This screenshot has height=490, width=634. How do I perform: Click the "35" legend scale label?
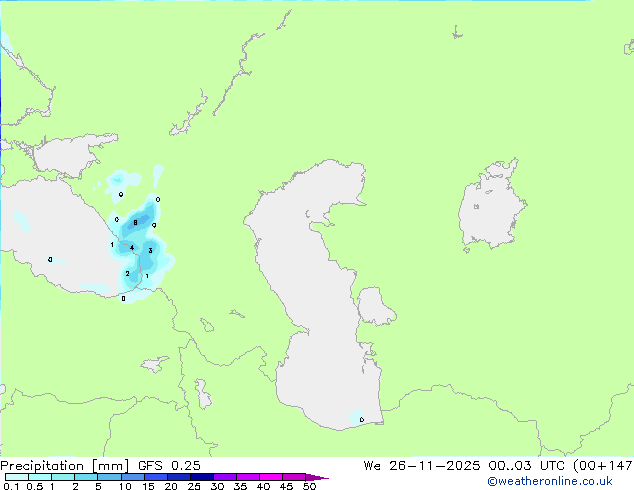coord(240,486)
